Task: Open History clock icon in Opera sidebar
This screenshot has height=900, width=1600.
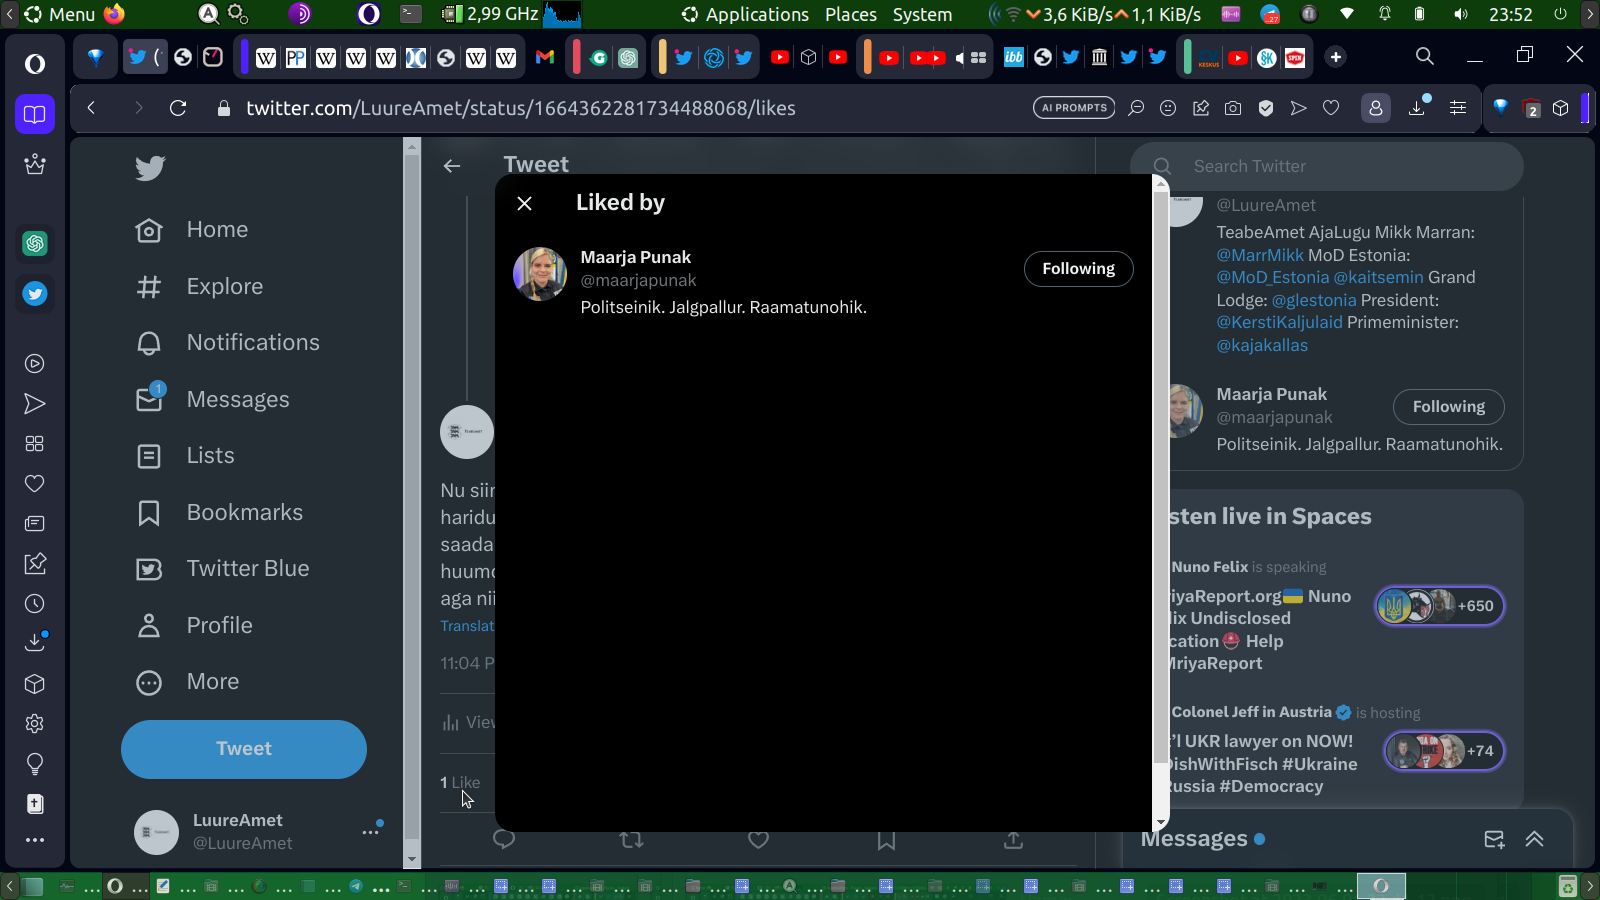Action: point(35,604)
